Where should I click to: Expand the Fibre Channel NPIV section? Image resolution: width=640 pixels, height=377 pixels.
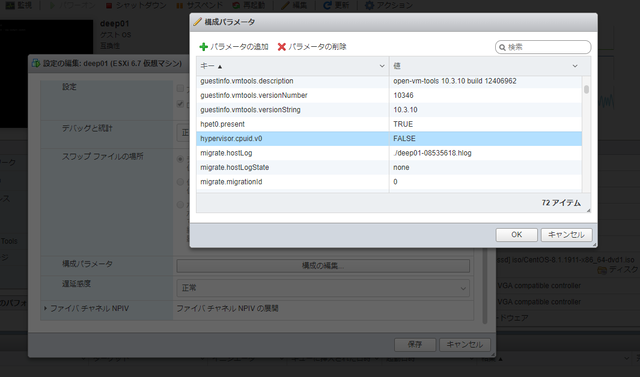(45, 308)
